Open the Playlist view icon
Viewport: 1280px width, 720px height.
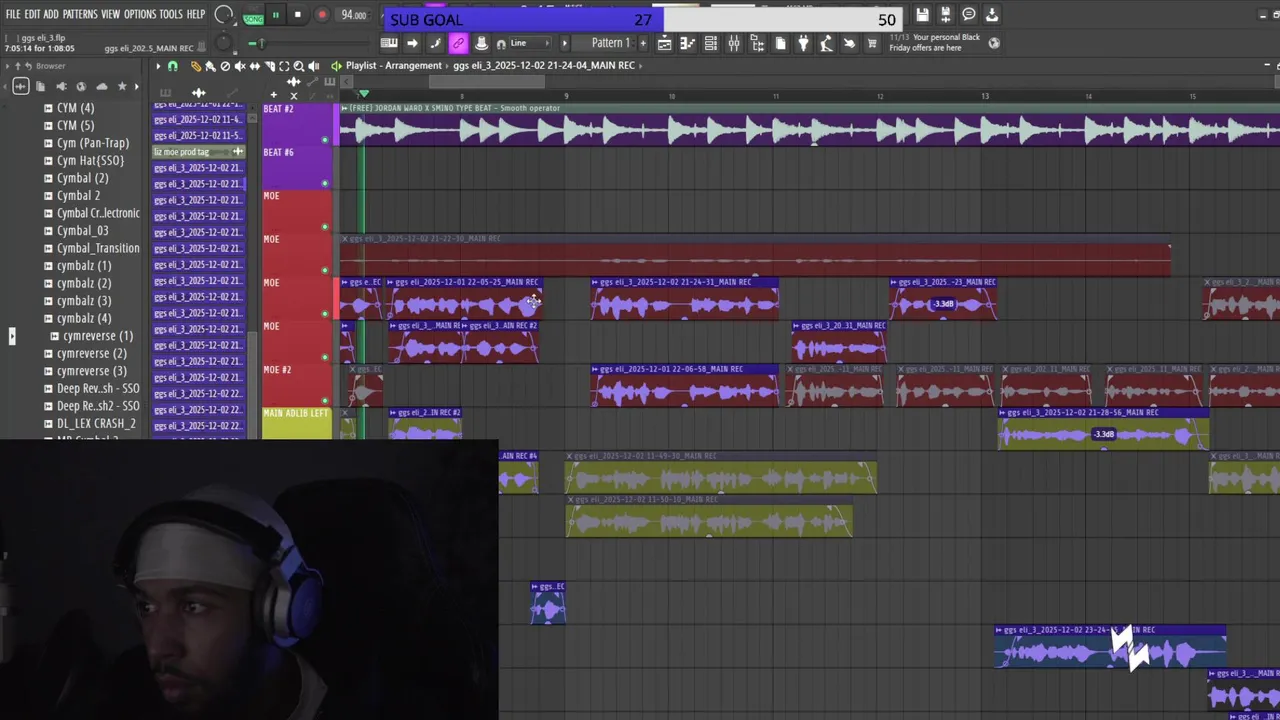tap(665, 43)
